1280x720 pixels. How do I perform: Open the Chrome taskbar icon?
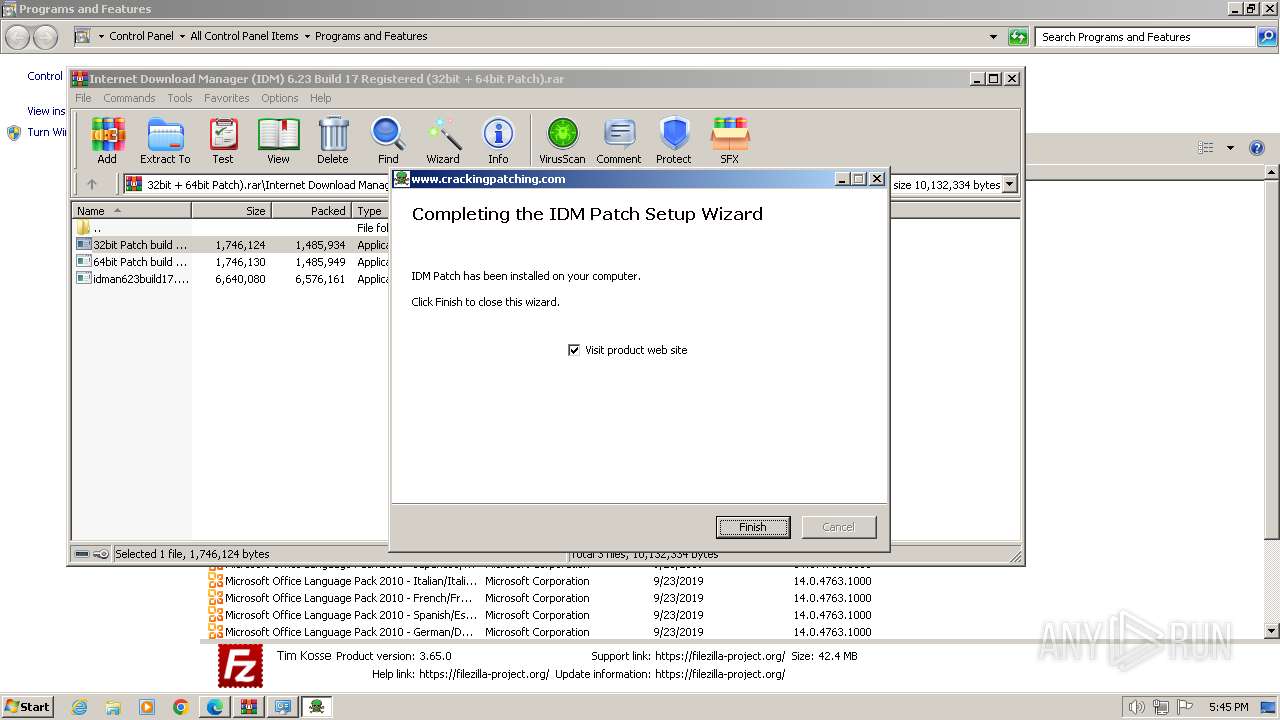(x=181, y=707)
